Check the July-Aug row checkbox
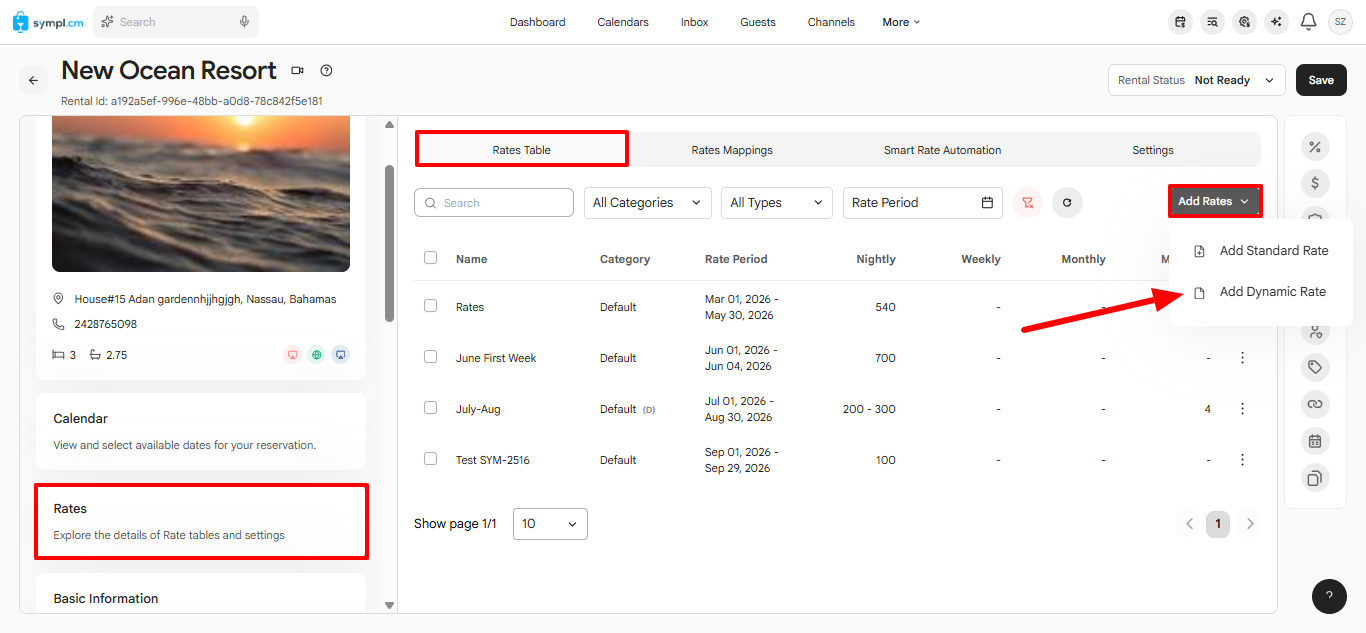Screen dimensions: 1366x633 pyautogui.click(x=430, y=408)
